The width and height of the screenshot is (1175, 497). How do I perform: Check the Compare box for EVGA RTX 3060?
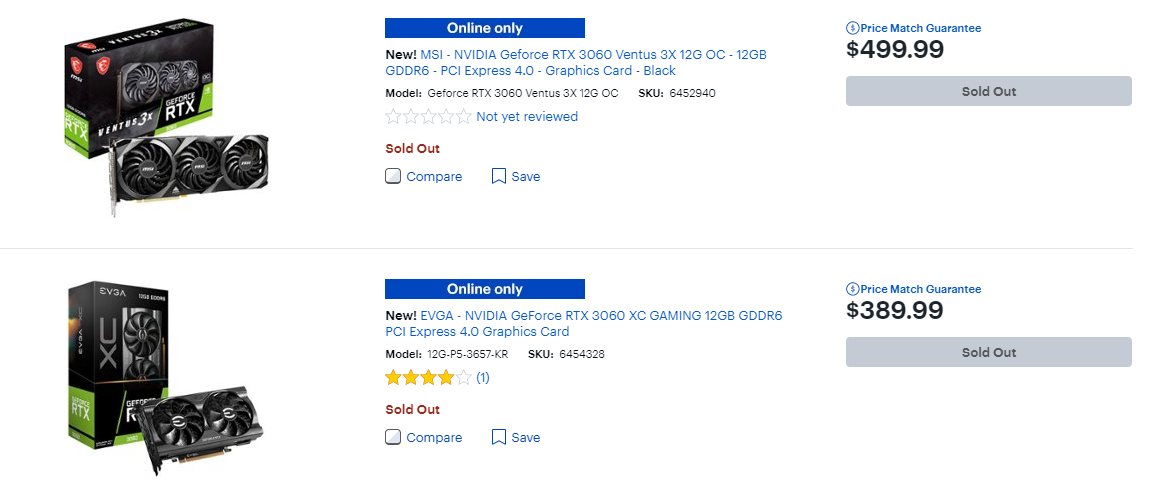(x=393, y=437)
